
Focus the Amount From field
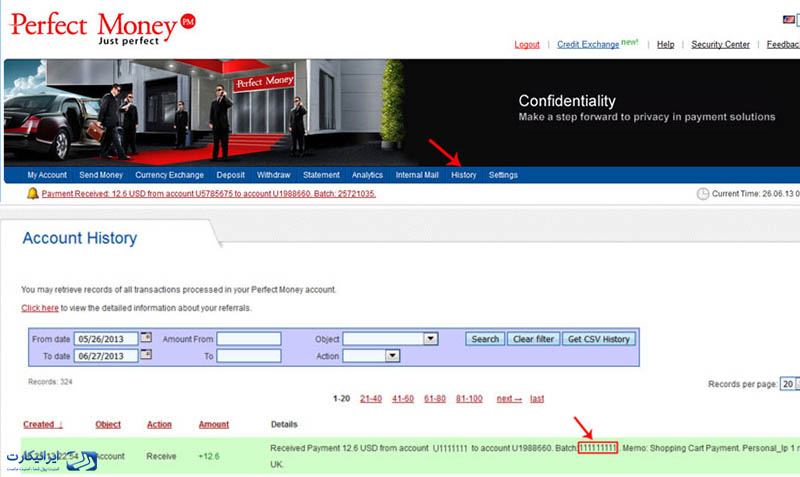click(249, 339)
